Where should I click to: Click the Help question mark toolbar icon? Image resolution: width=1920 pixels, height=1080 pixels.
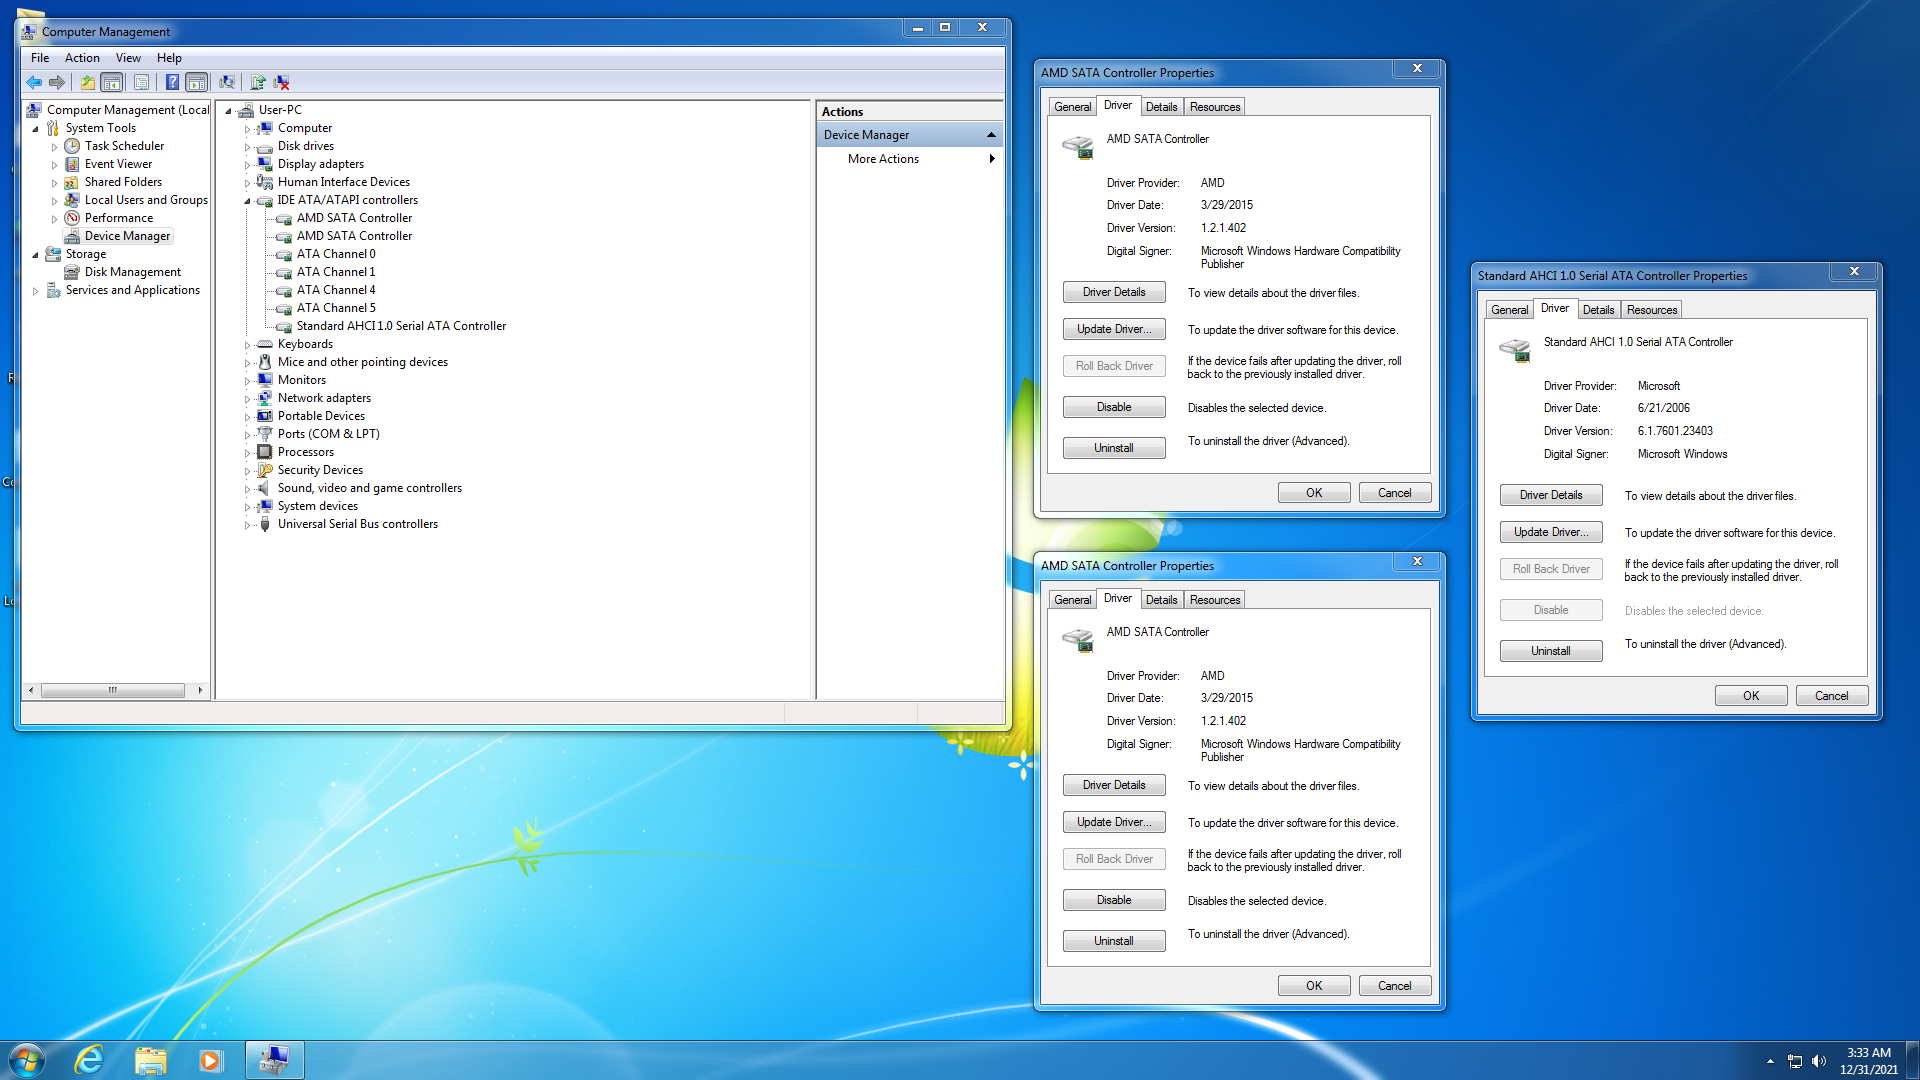click(172, 82)
